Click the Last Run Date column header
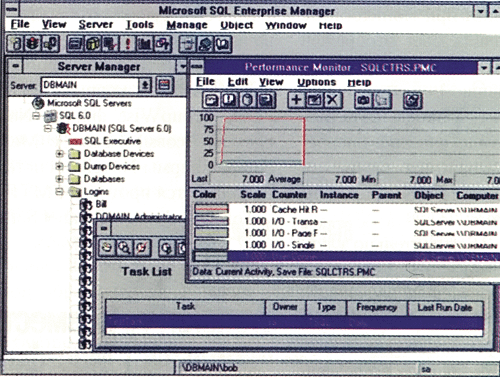Image resolution: width=500 pixels, height=377 pixels. point(445,308)
